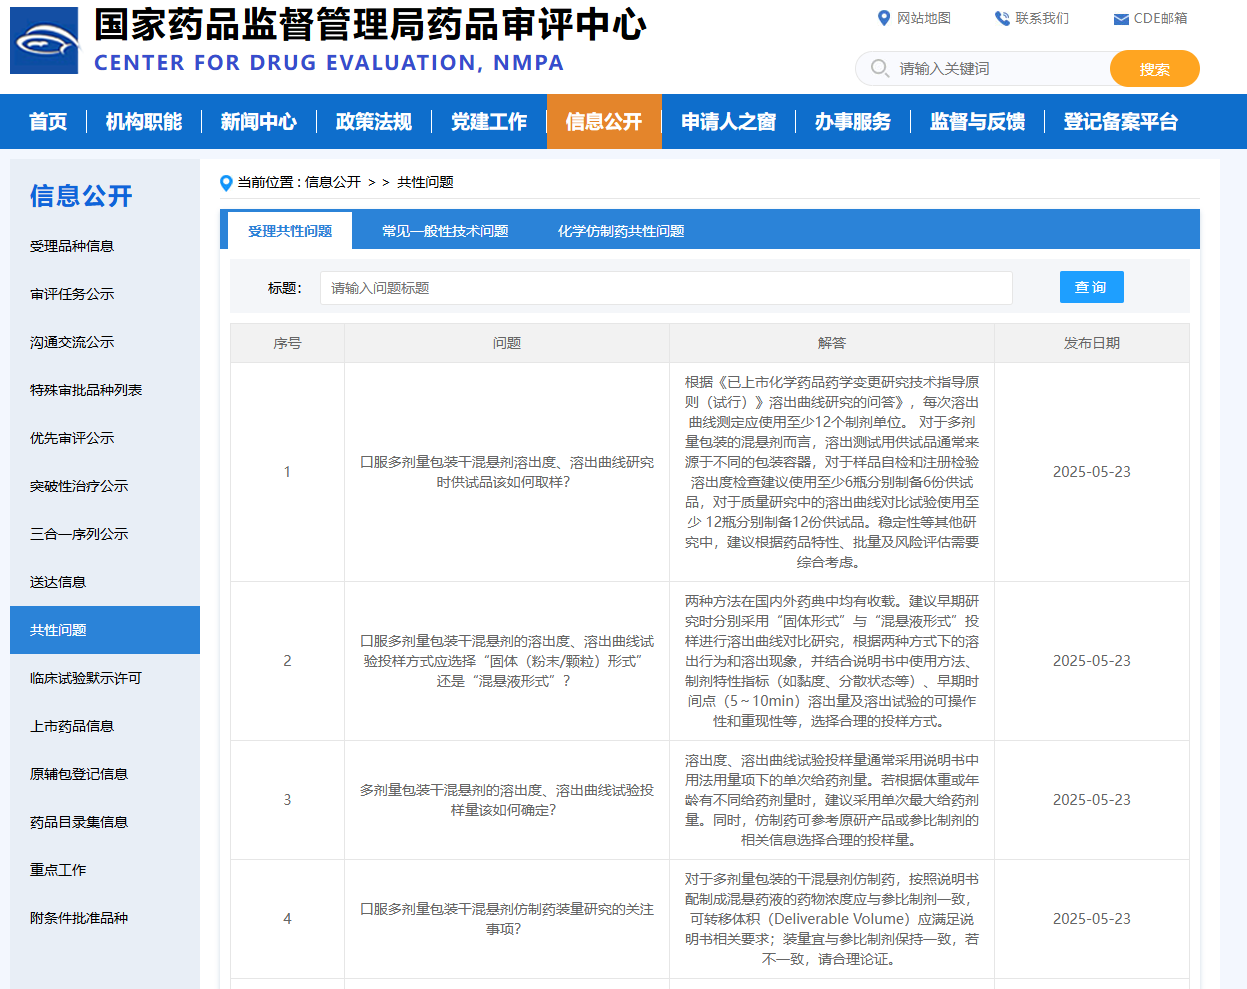Screen dimensions: 1247x989
Task: Open 监督与反馈 navigation item
Action: coord(977,122)
